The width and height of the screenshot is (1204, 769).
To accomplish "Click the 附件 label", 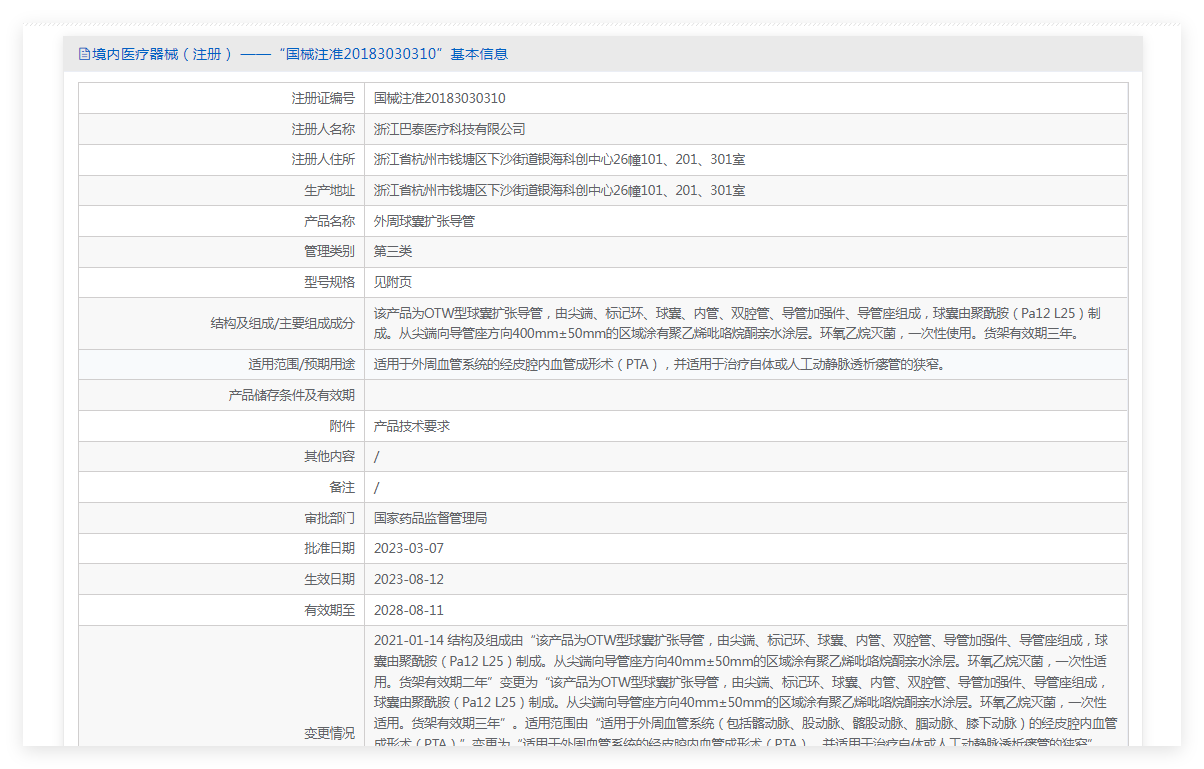I will pos(342,426).
